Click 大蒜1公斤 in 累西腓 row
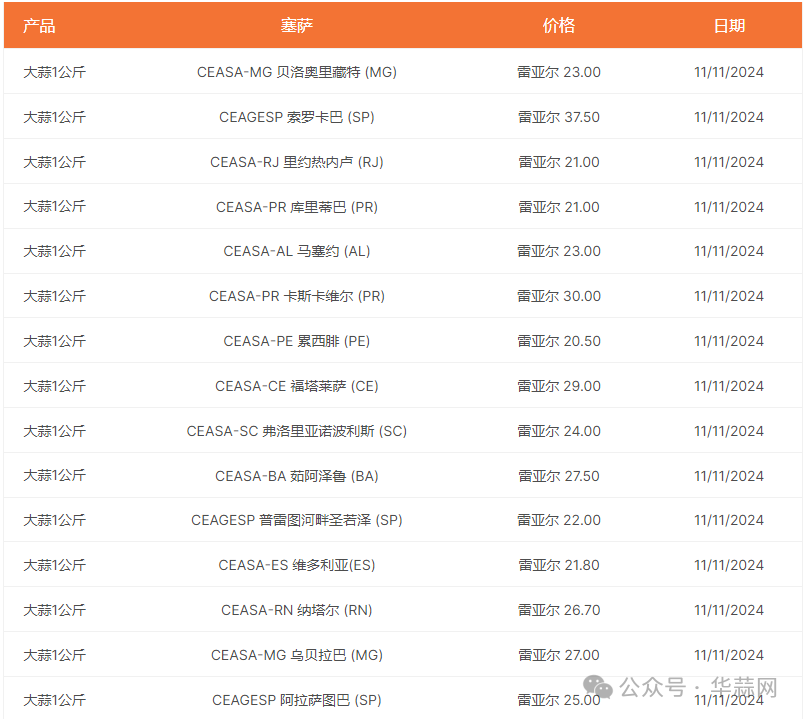 54,342
